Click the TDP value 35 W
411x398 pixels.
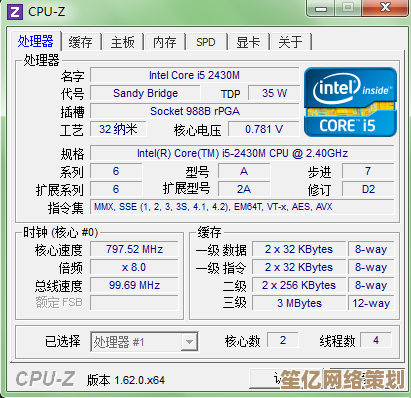click(x=274, y=93)
